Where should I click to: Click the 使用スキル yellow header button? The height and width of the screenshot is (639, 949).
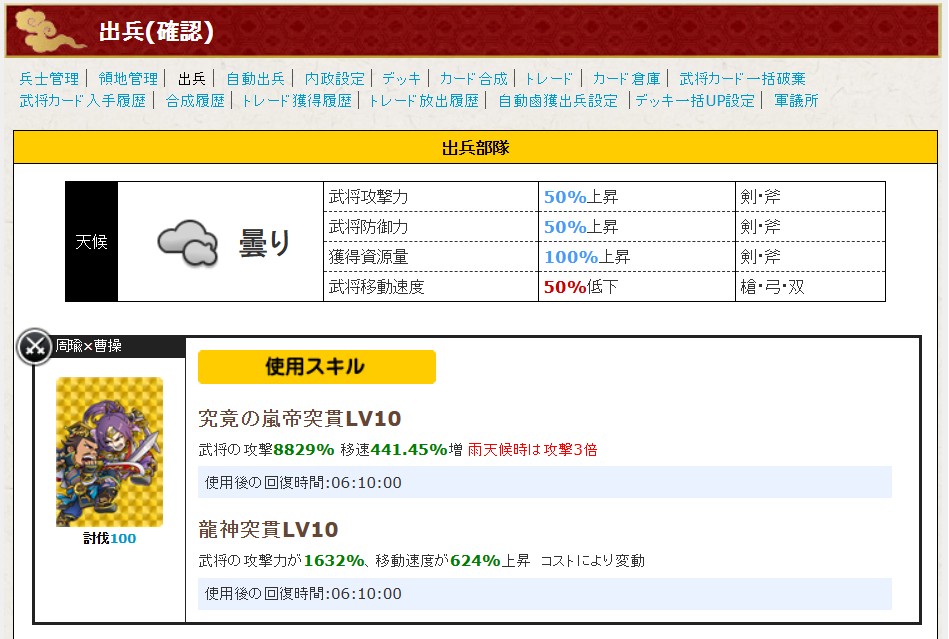(x=316, y=367)
